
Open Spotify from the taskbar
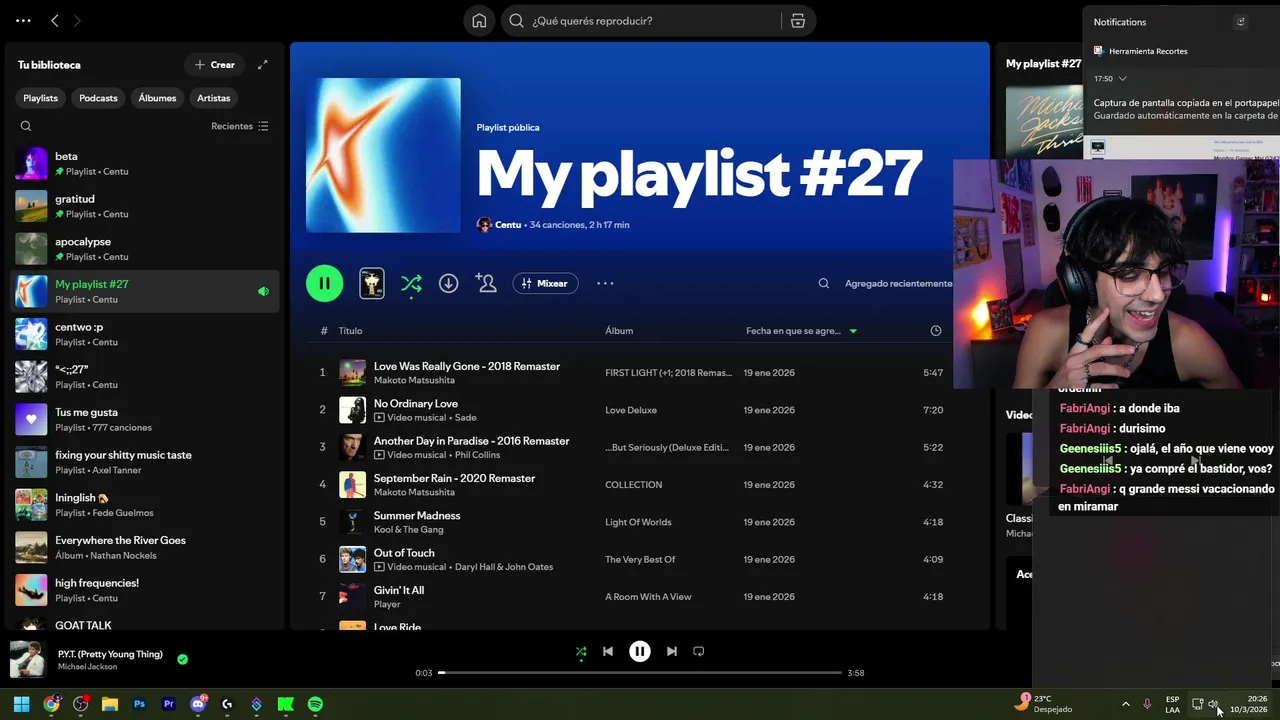click(x=315, y=704)
